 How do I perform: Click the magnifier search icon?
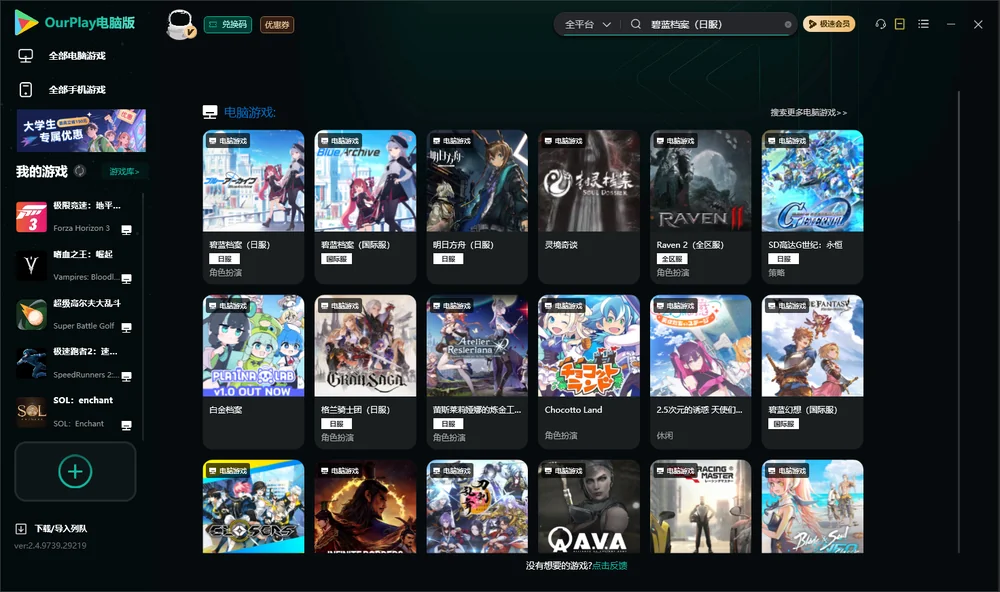636,24
